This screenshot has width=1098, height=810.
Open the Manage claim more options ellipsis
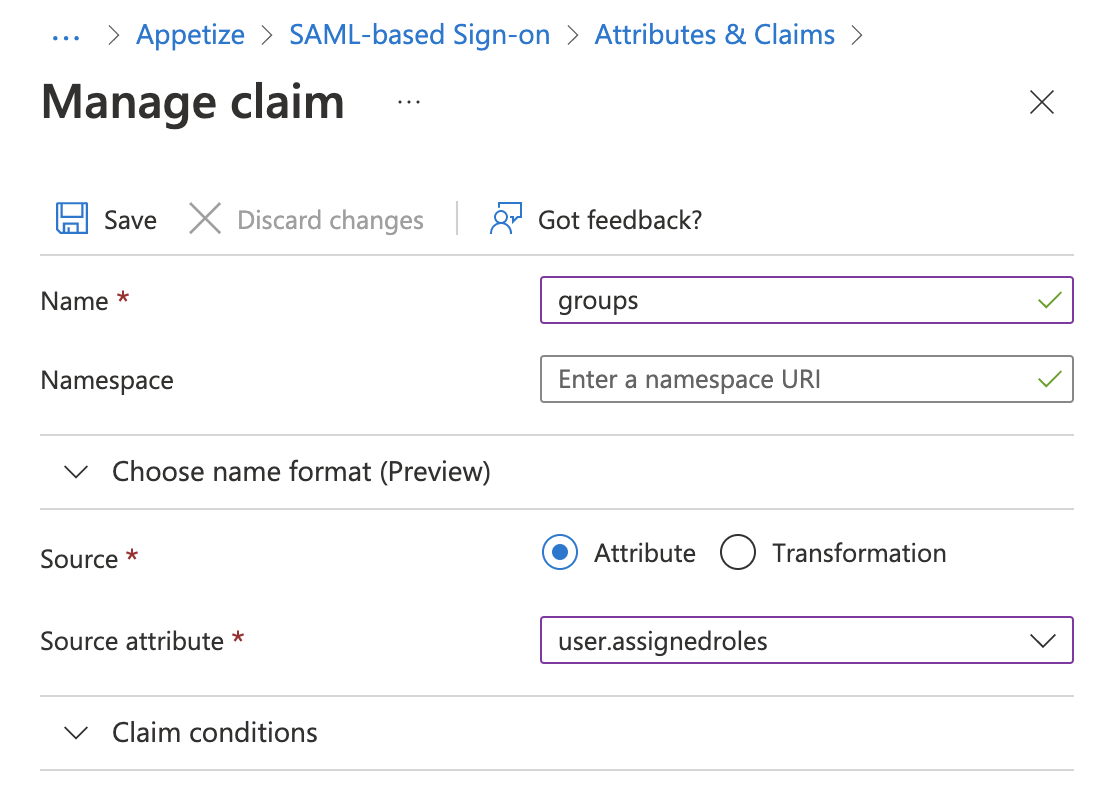(x=408, y=102)
